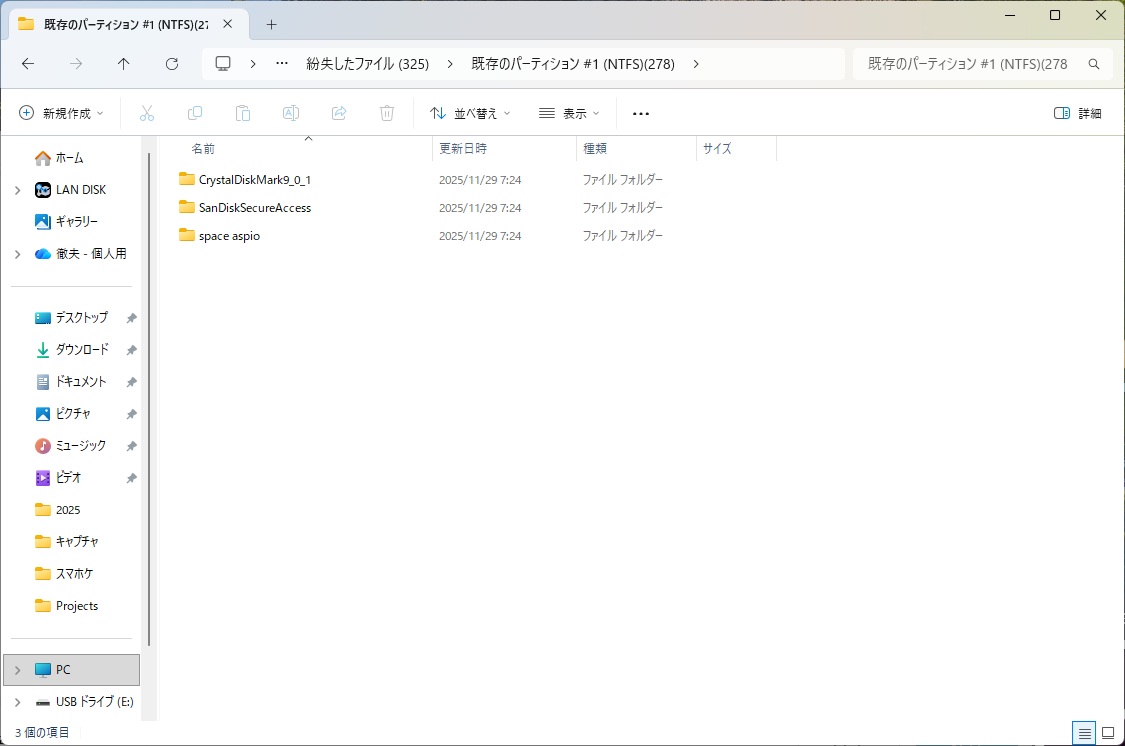Click the Paste clipboard icon
Viewport: 1125px width, 746px height.
pos(243,113)
